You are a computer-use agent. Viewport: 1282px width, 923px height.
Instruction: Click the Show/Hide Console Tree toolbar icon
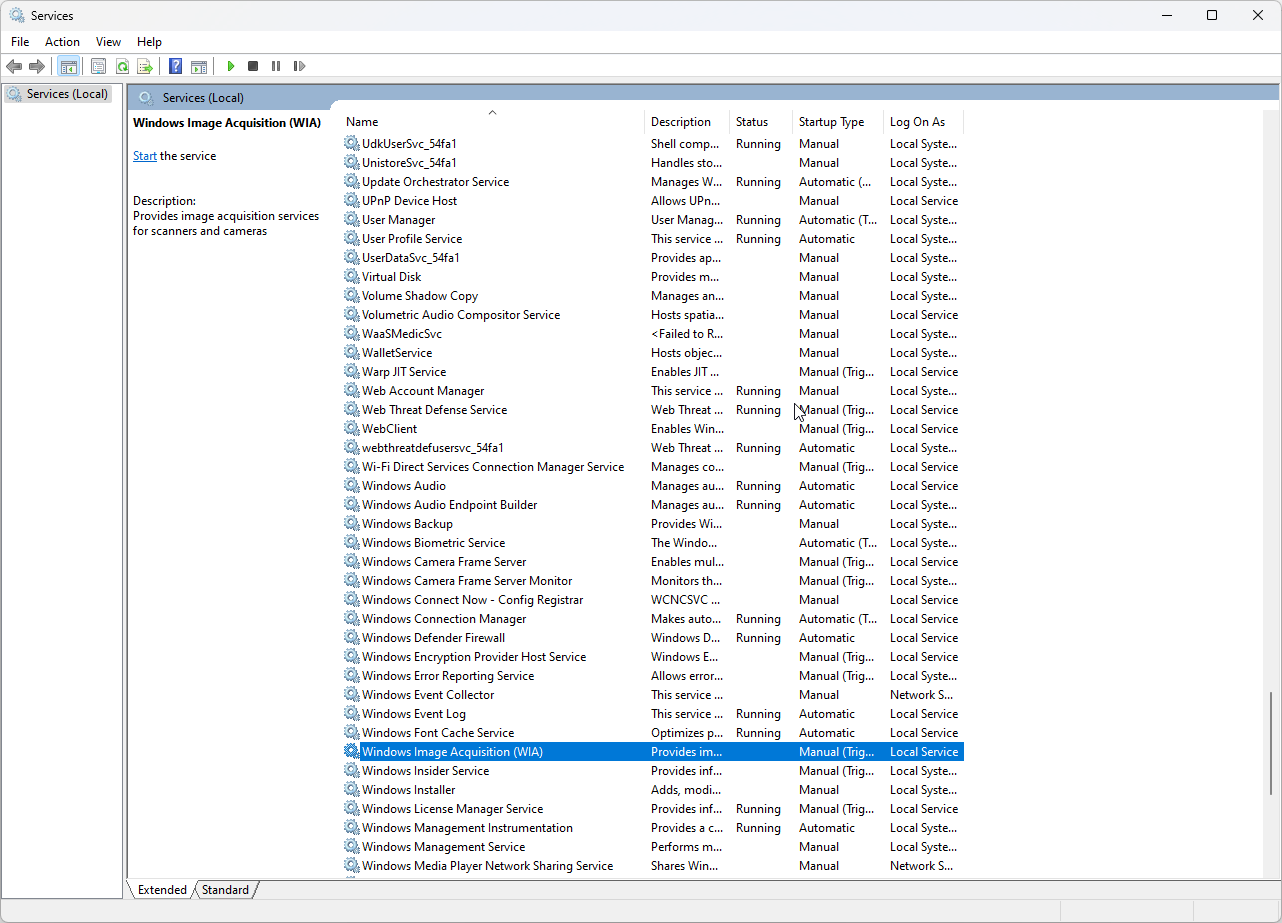(x=69, y=66)
